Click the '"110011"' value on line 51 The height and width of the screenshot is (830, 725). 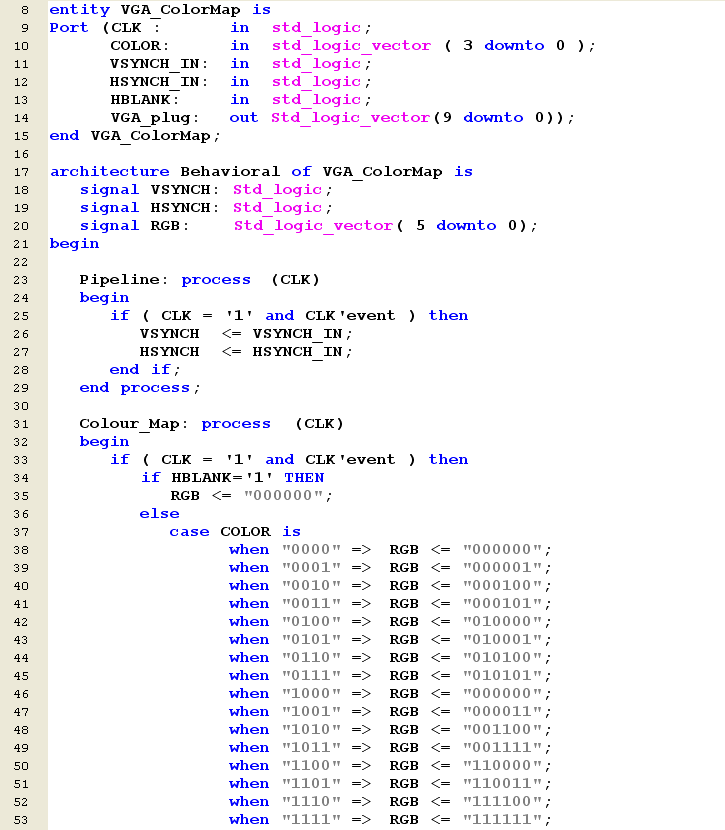[x=503, y=783]
